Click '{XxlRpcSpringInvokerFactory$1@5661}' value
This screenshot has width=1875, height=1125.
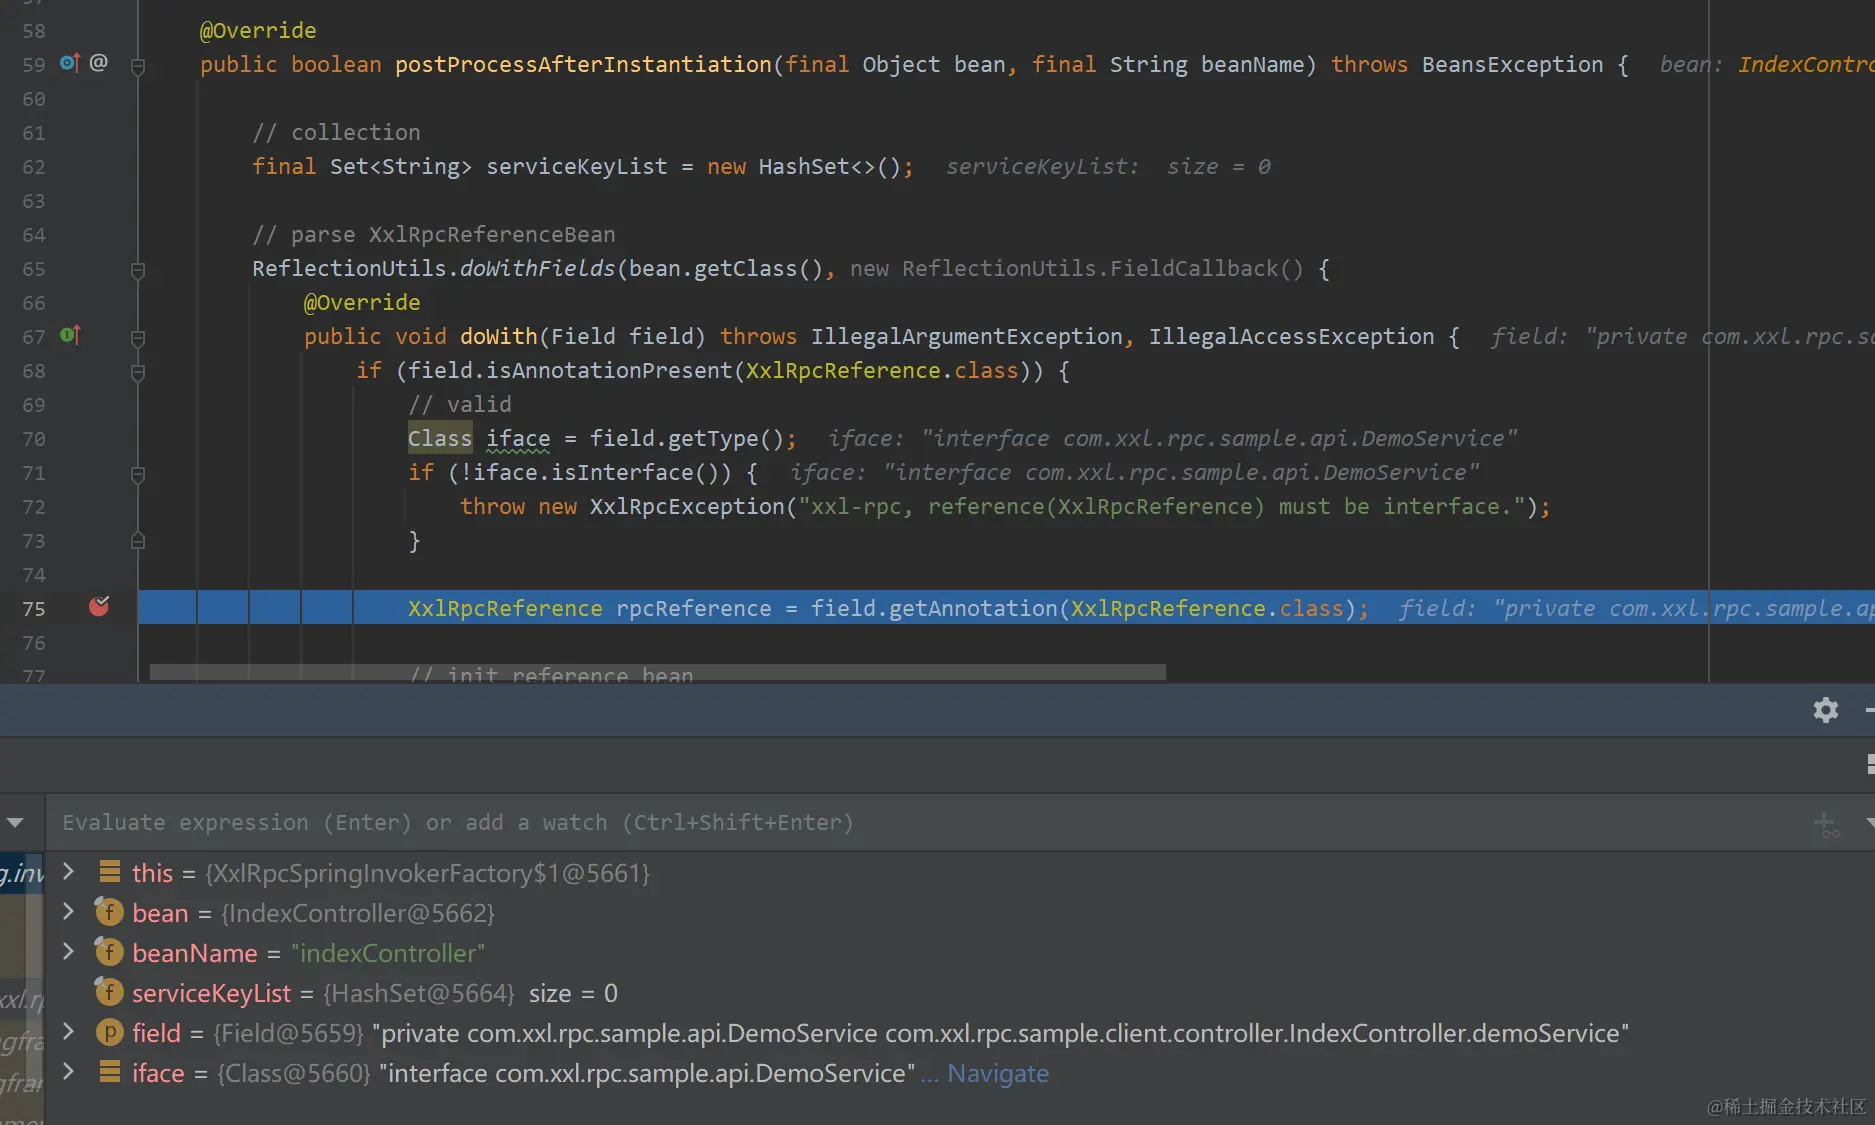click(428, 873)
